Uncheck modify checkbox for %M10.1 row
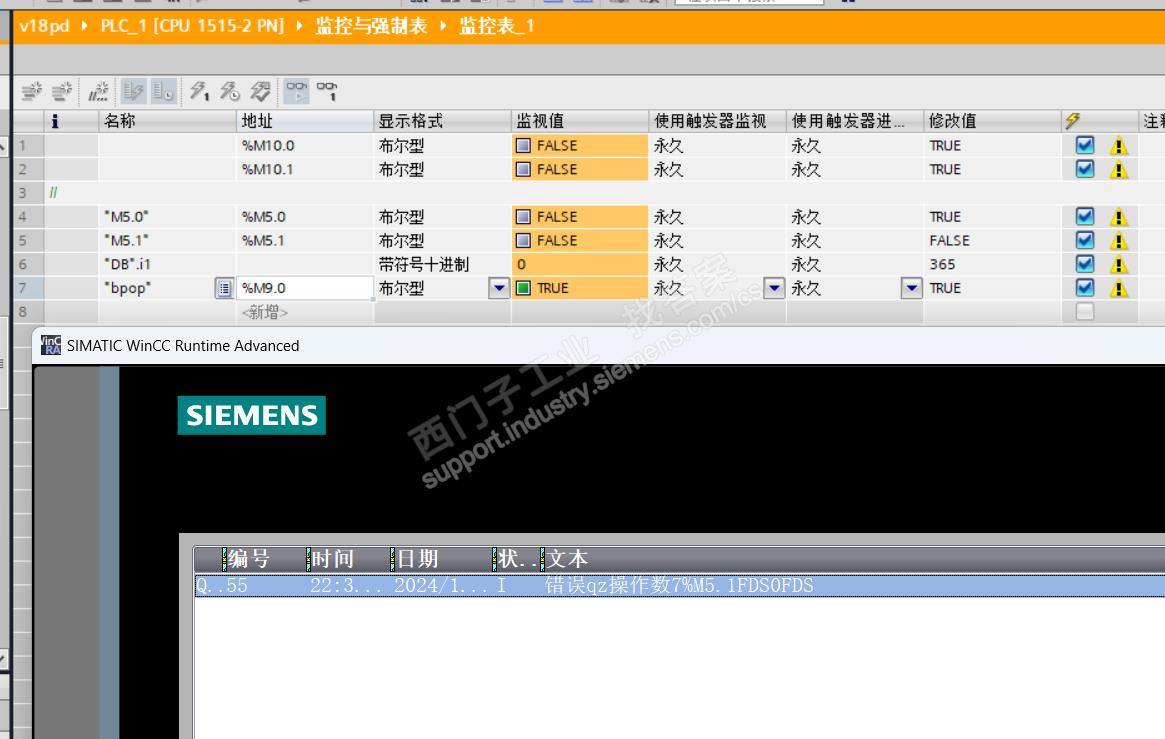Screen dimensions: 1165x739 (1085, 169)
